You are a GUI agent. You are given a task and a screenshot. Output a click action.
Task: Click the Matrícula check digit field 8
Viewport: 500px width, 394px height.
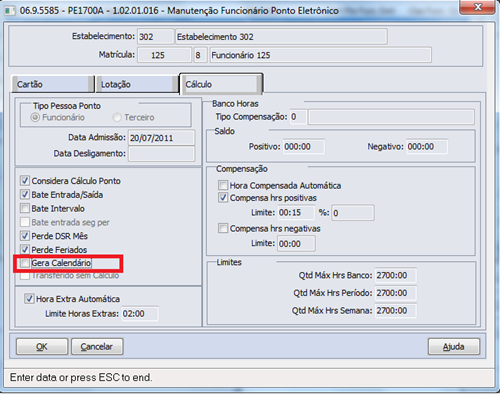pos(201,55)
